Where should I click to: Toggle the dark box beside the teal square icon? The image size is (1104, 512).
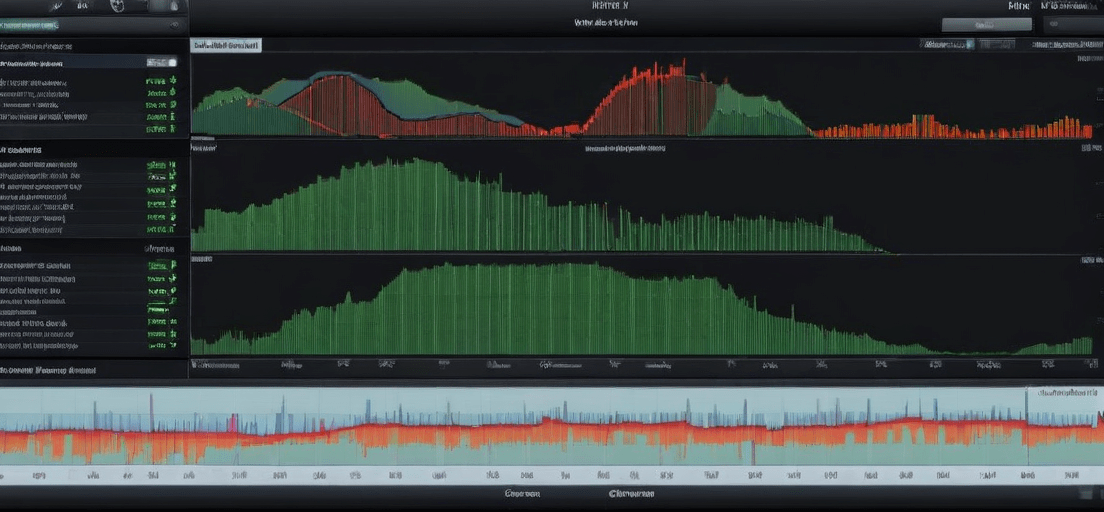tap(997, 44)
